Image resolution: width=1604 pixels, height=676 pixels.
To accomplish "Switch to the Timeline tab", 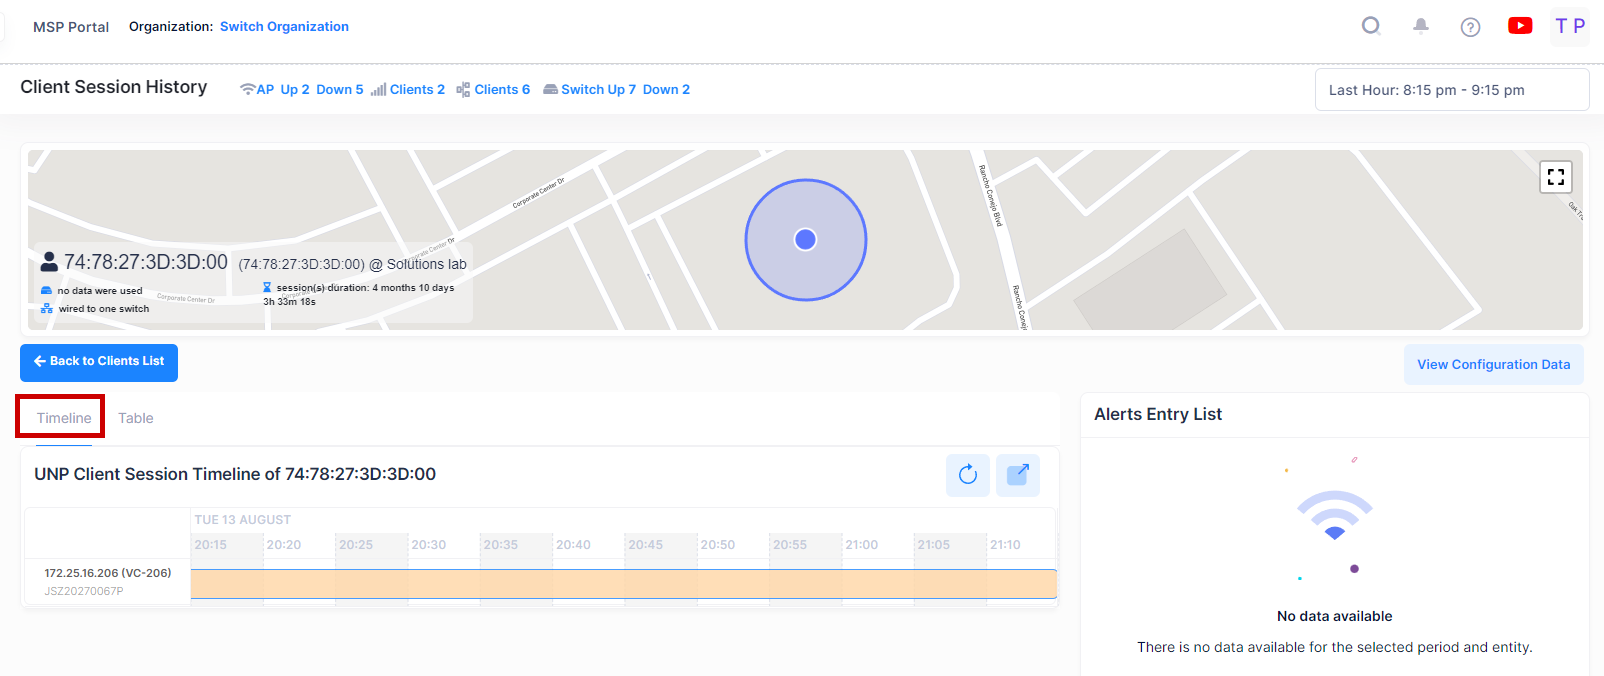I will [64, 418].
